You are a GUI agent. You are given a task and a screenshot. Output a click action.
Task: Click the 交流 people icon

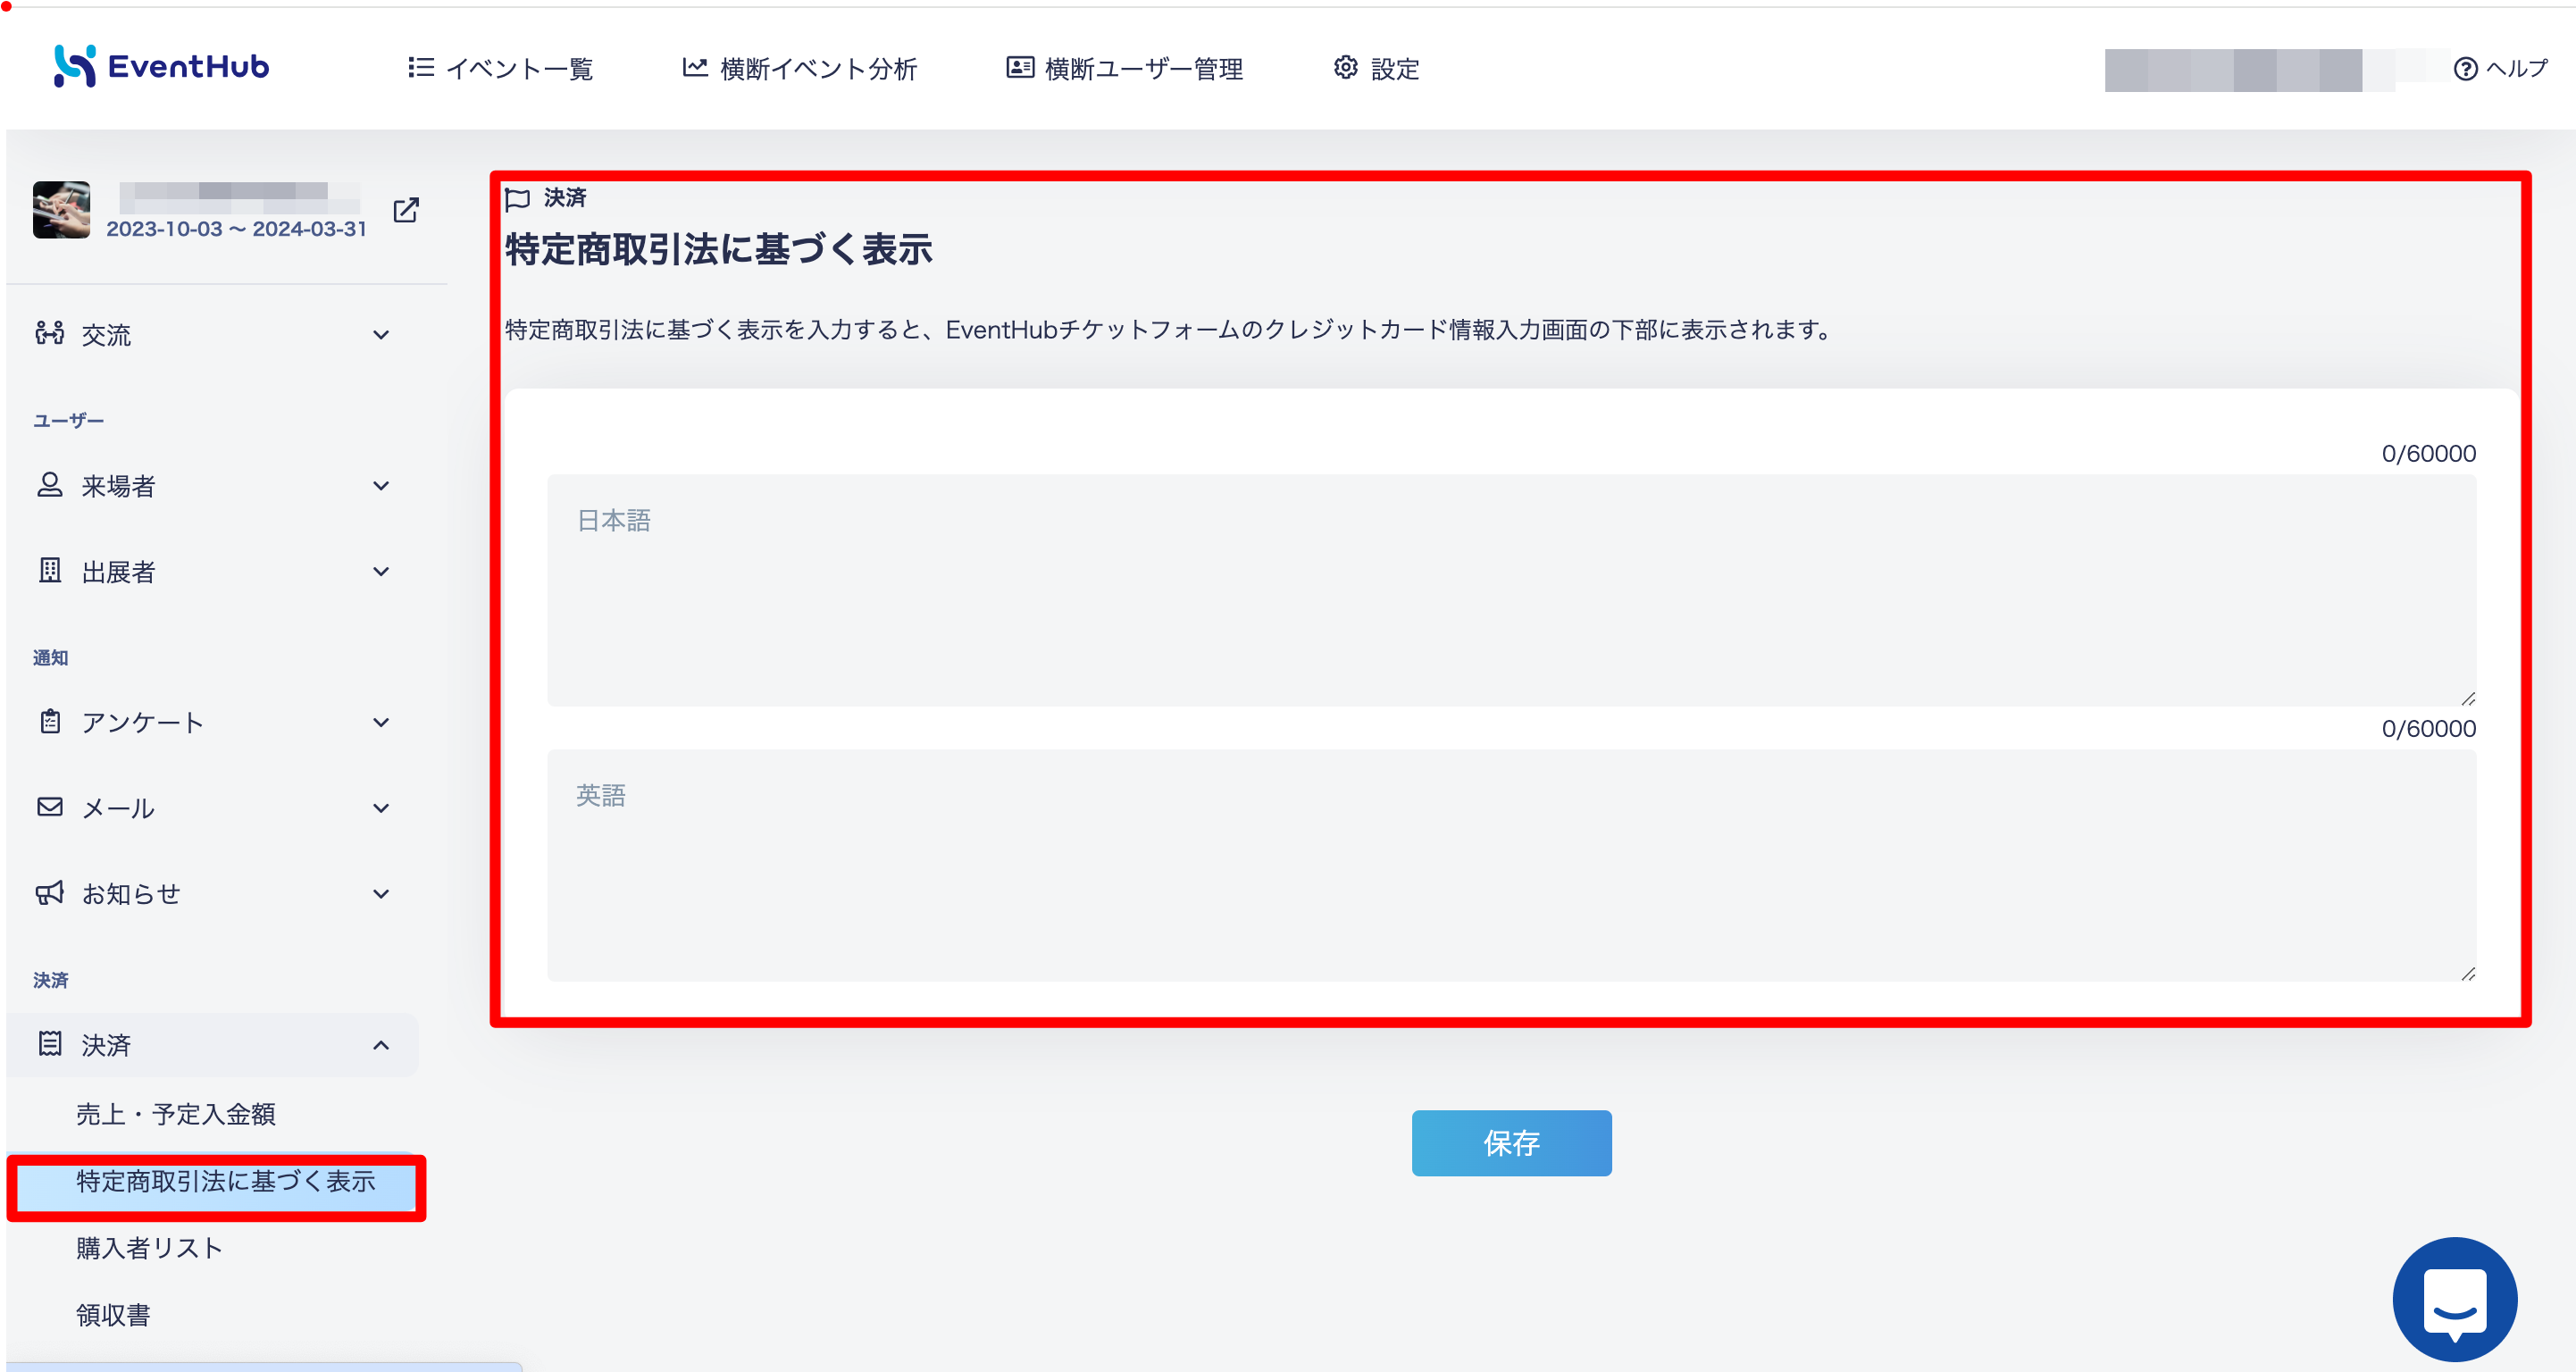point(50,333)
